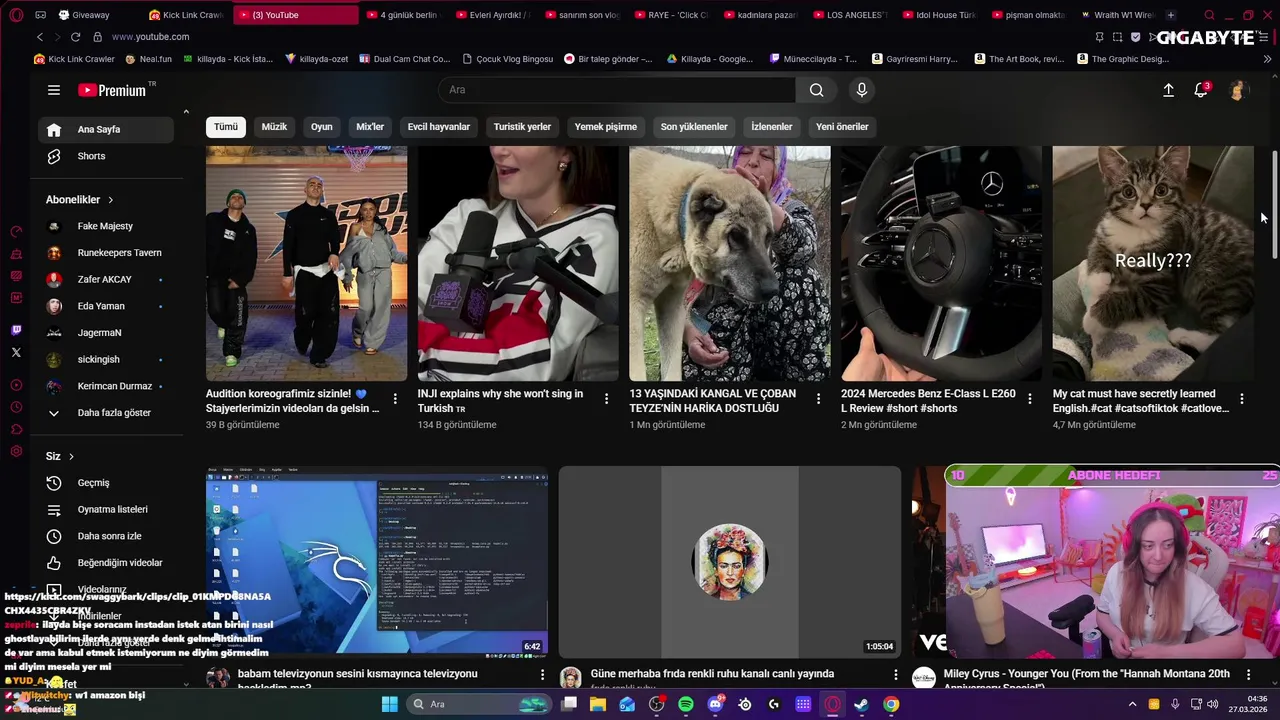Open Shorts from the sidebar
Screen dimensions: 1280x720
(106, 156)
